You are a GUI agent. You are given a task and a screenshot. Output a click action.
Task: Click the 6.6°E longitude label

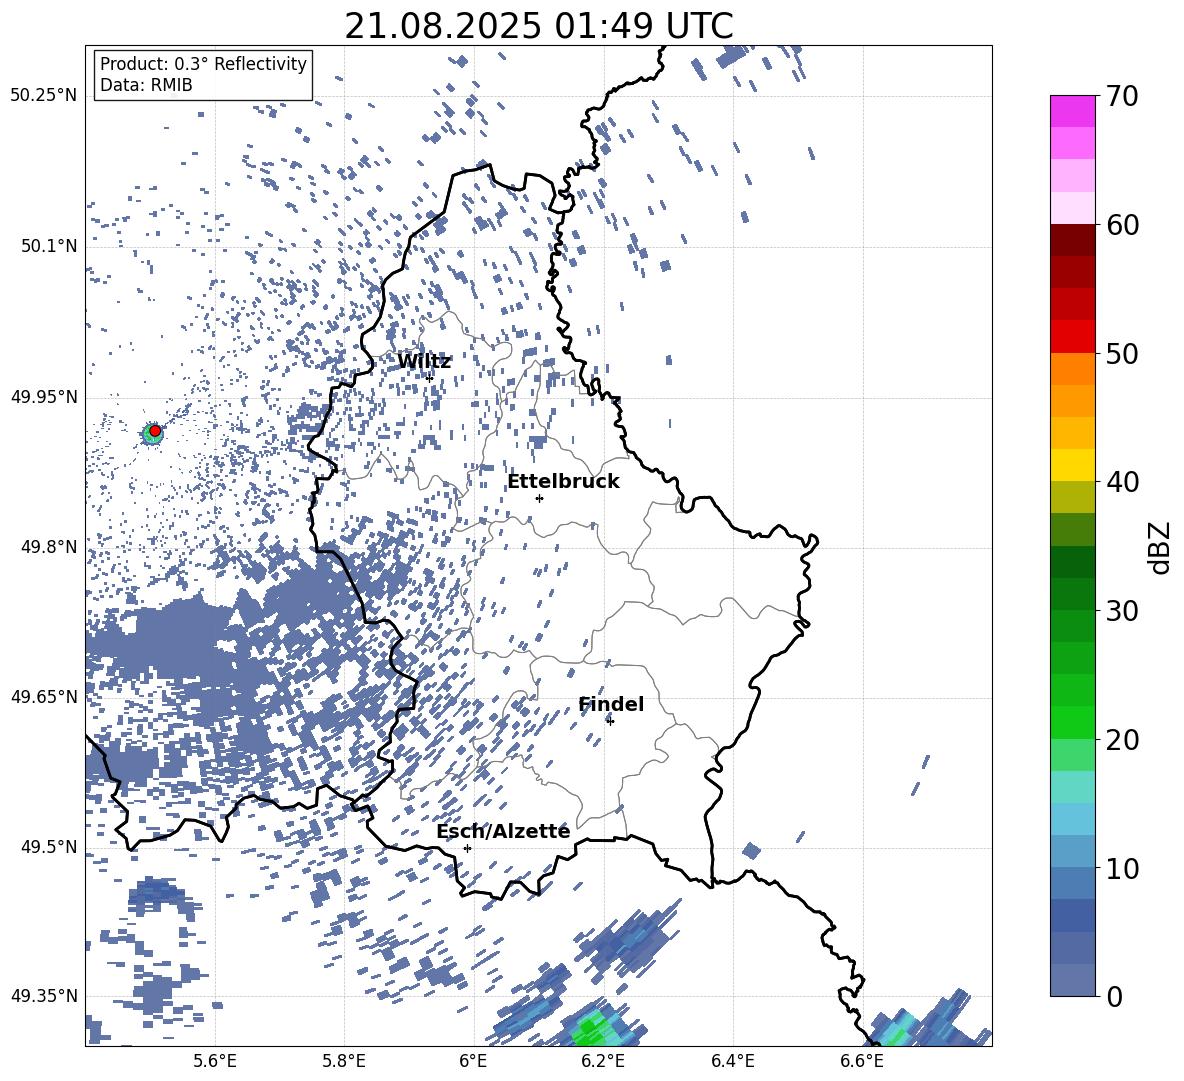(862, 1061)
